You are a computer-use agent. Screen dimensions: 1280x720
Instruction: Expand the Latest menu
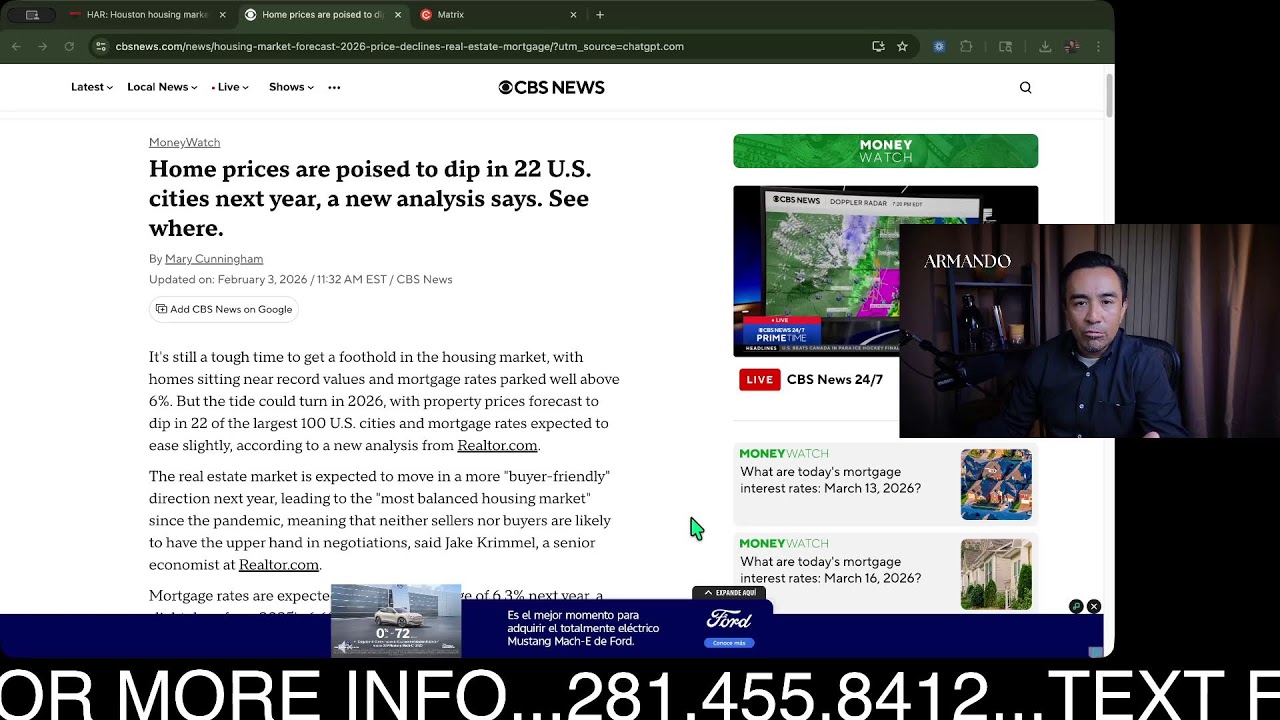[x=92, y=87]
